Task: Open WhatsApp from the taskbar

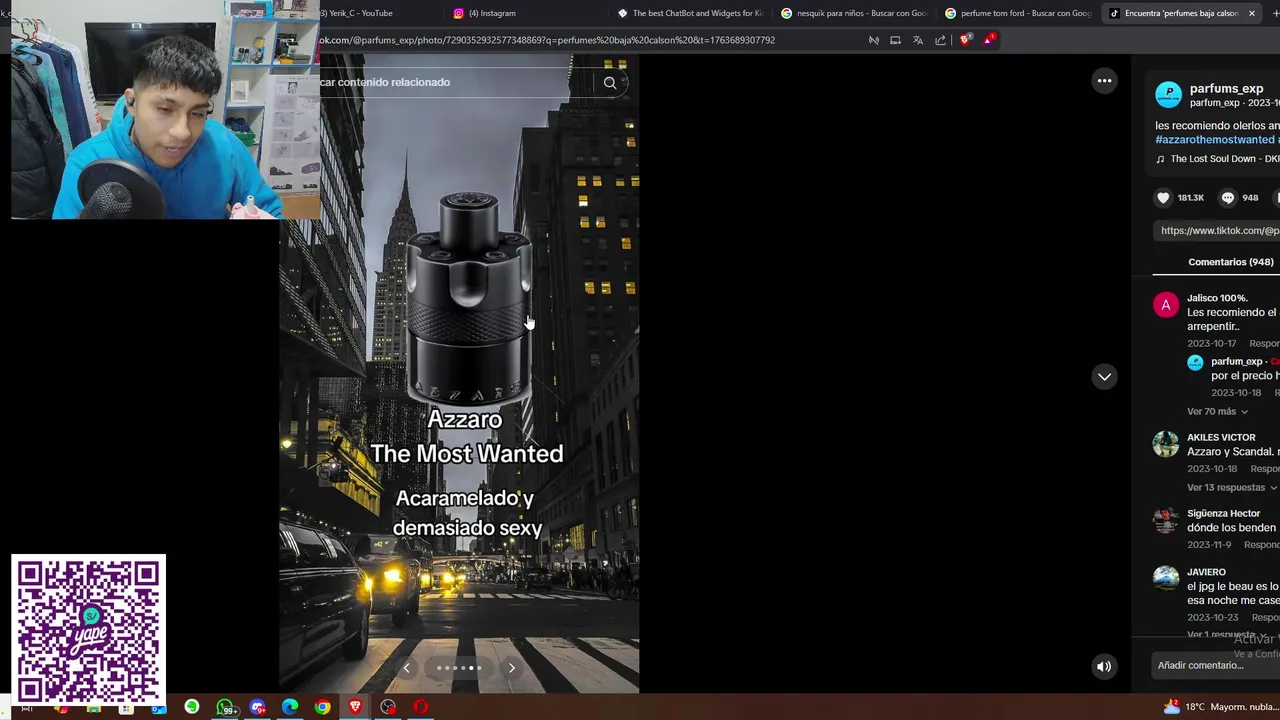Action: point(226,708)
